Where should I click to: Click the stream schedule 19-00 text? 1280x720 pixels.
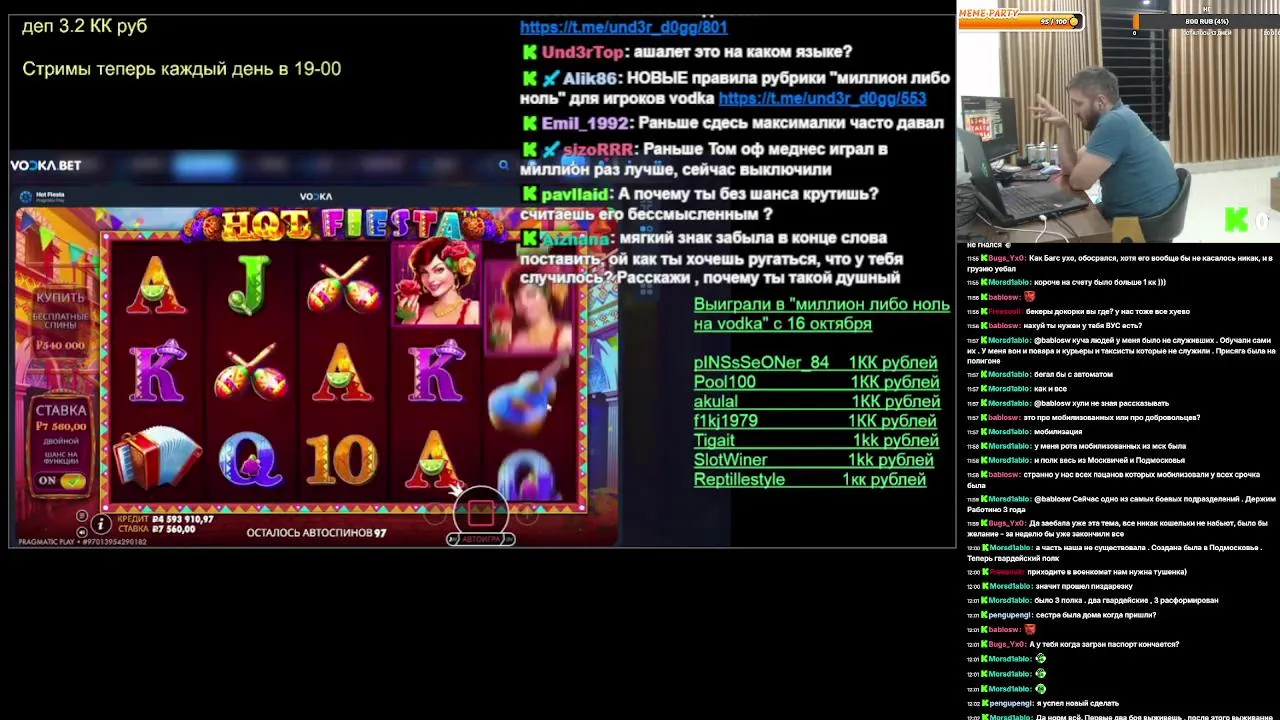coord(182,69)
